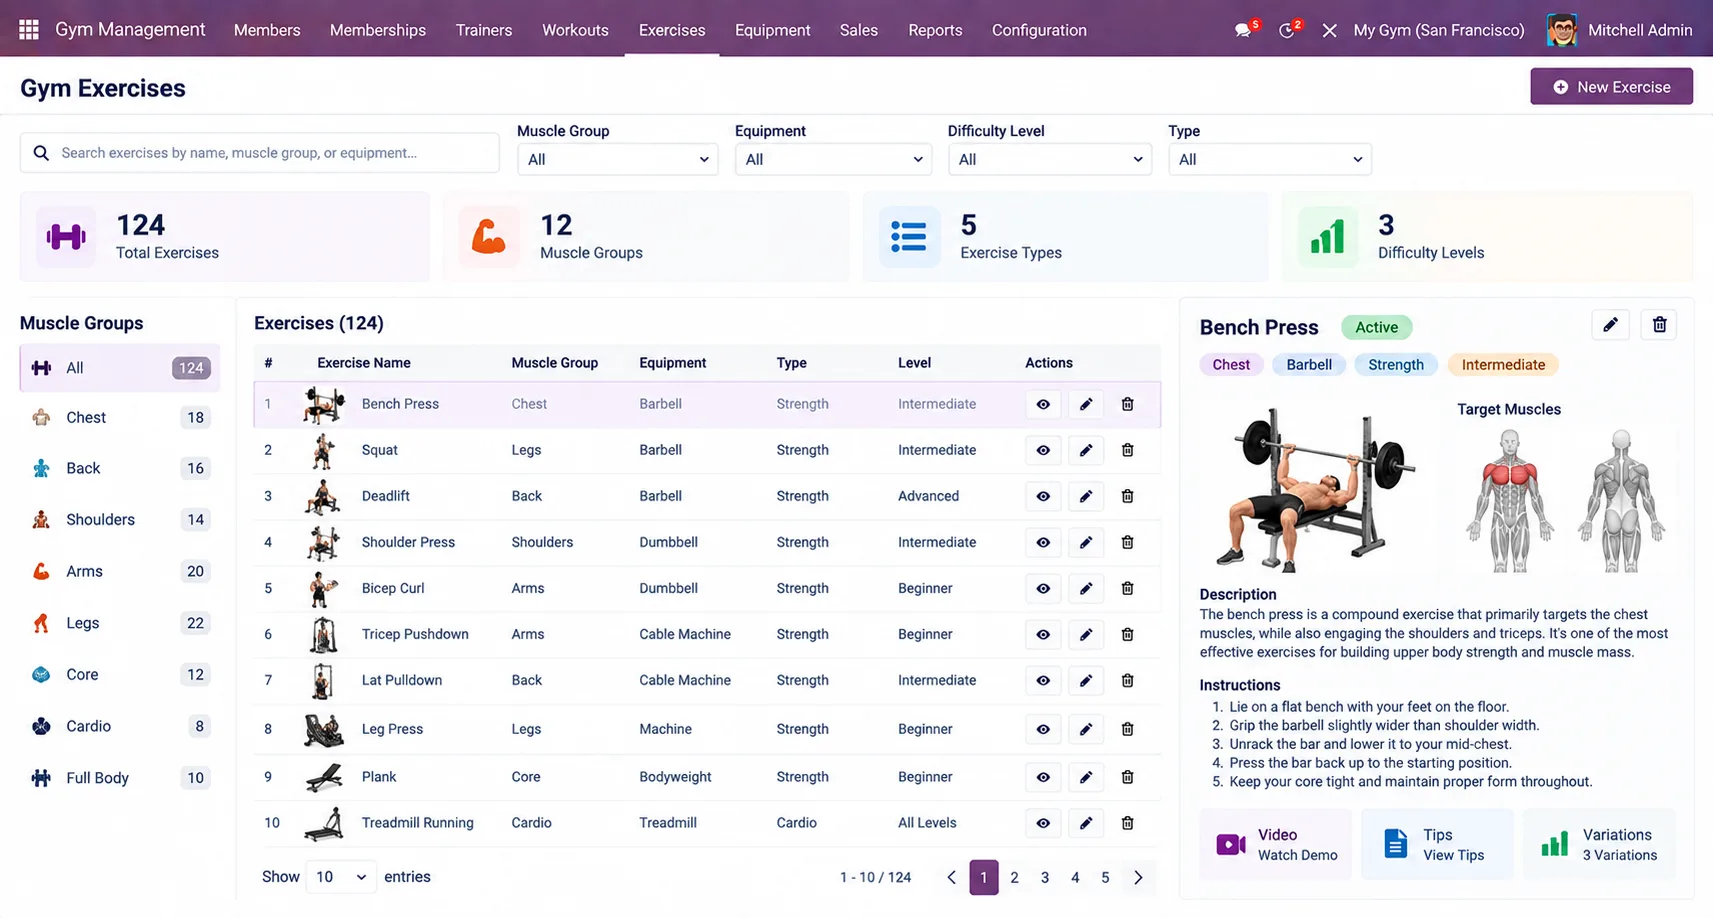
Task: Change the entries-per-page Show dropdown
Action: tap(340, 877)
